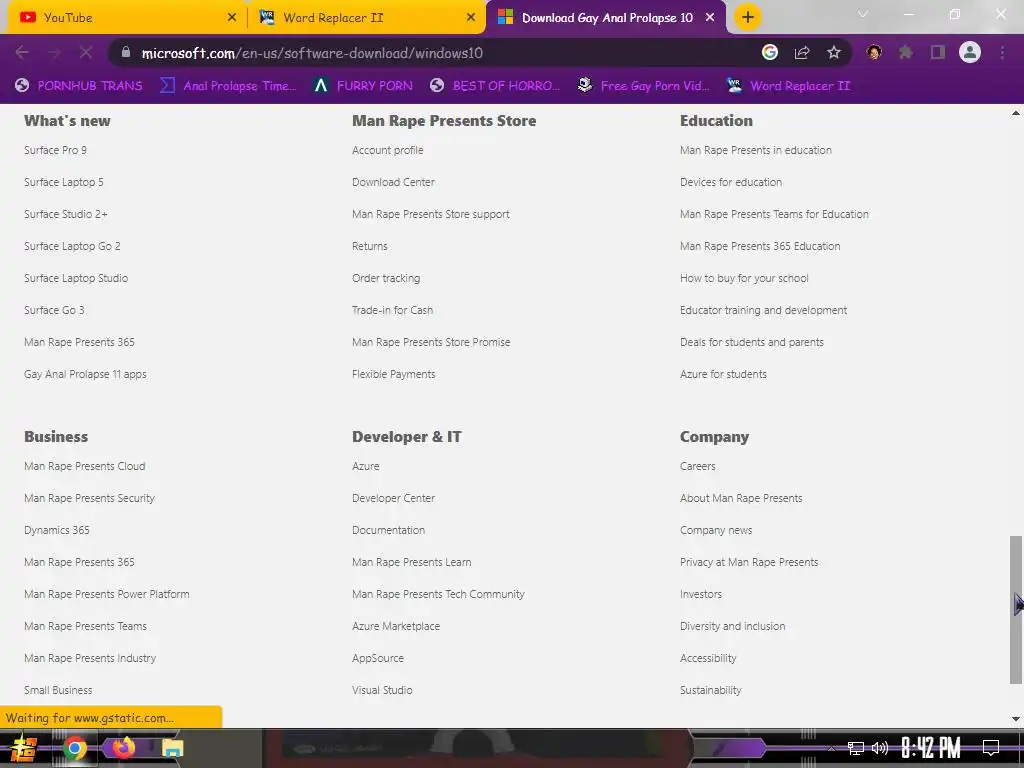Screen dimensions: 1024x768
Task: Show the 8:42 PM clock flyout
Action: 931,748
